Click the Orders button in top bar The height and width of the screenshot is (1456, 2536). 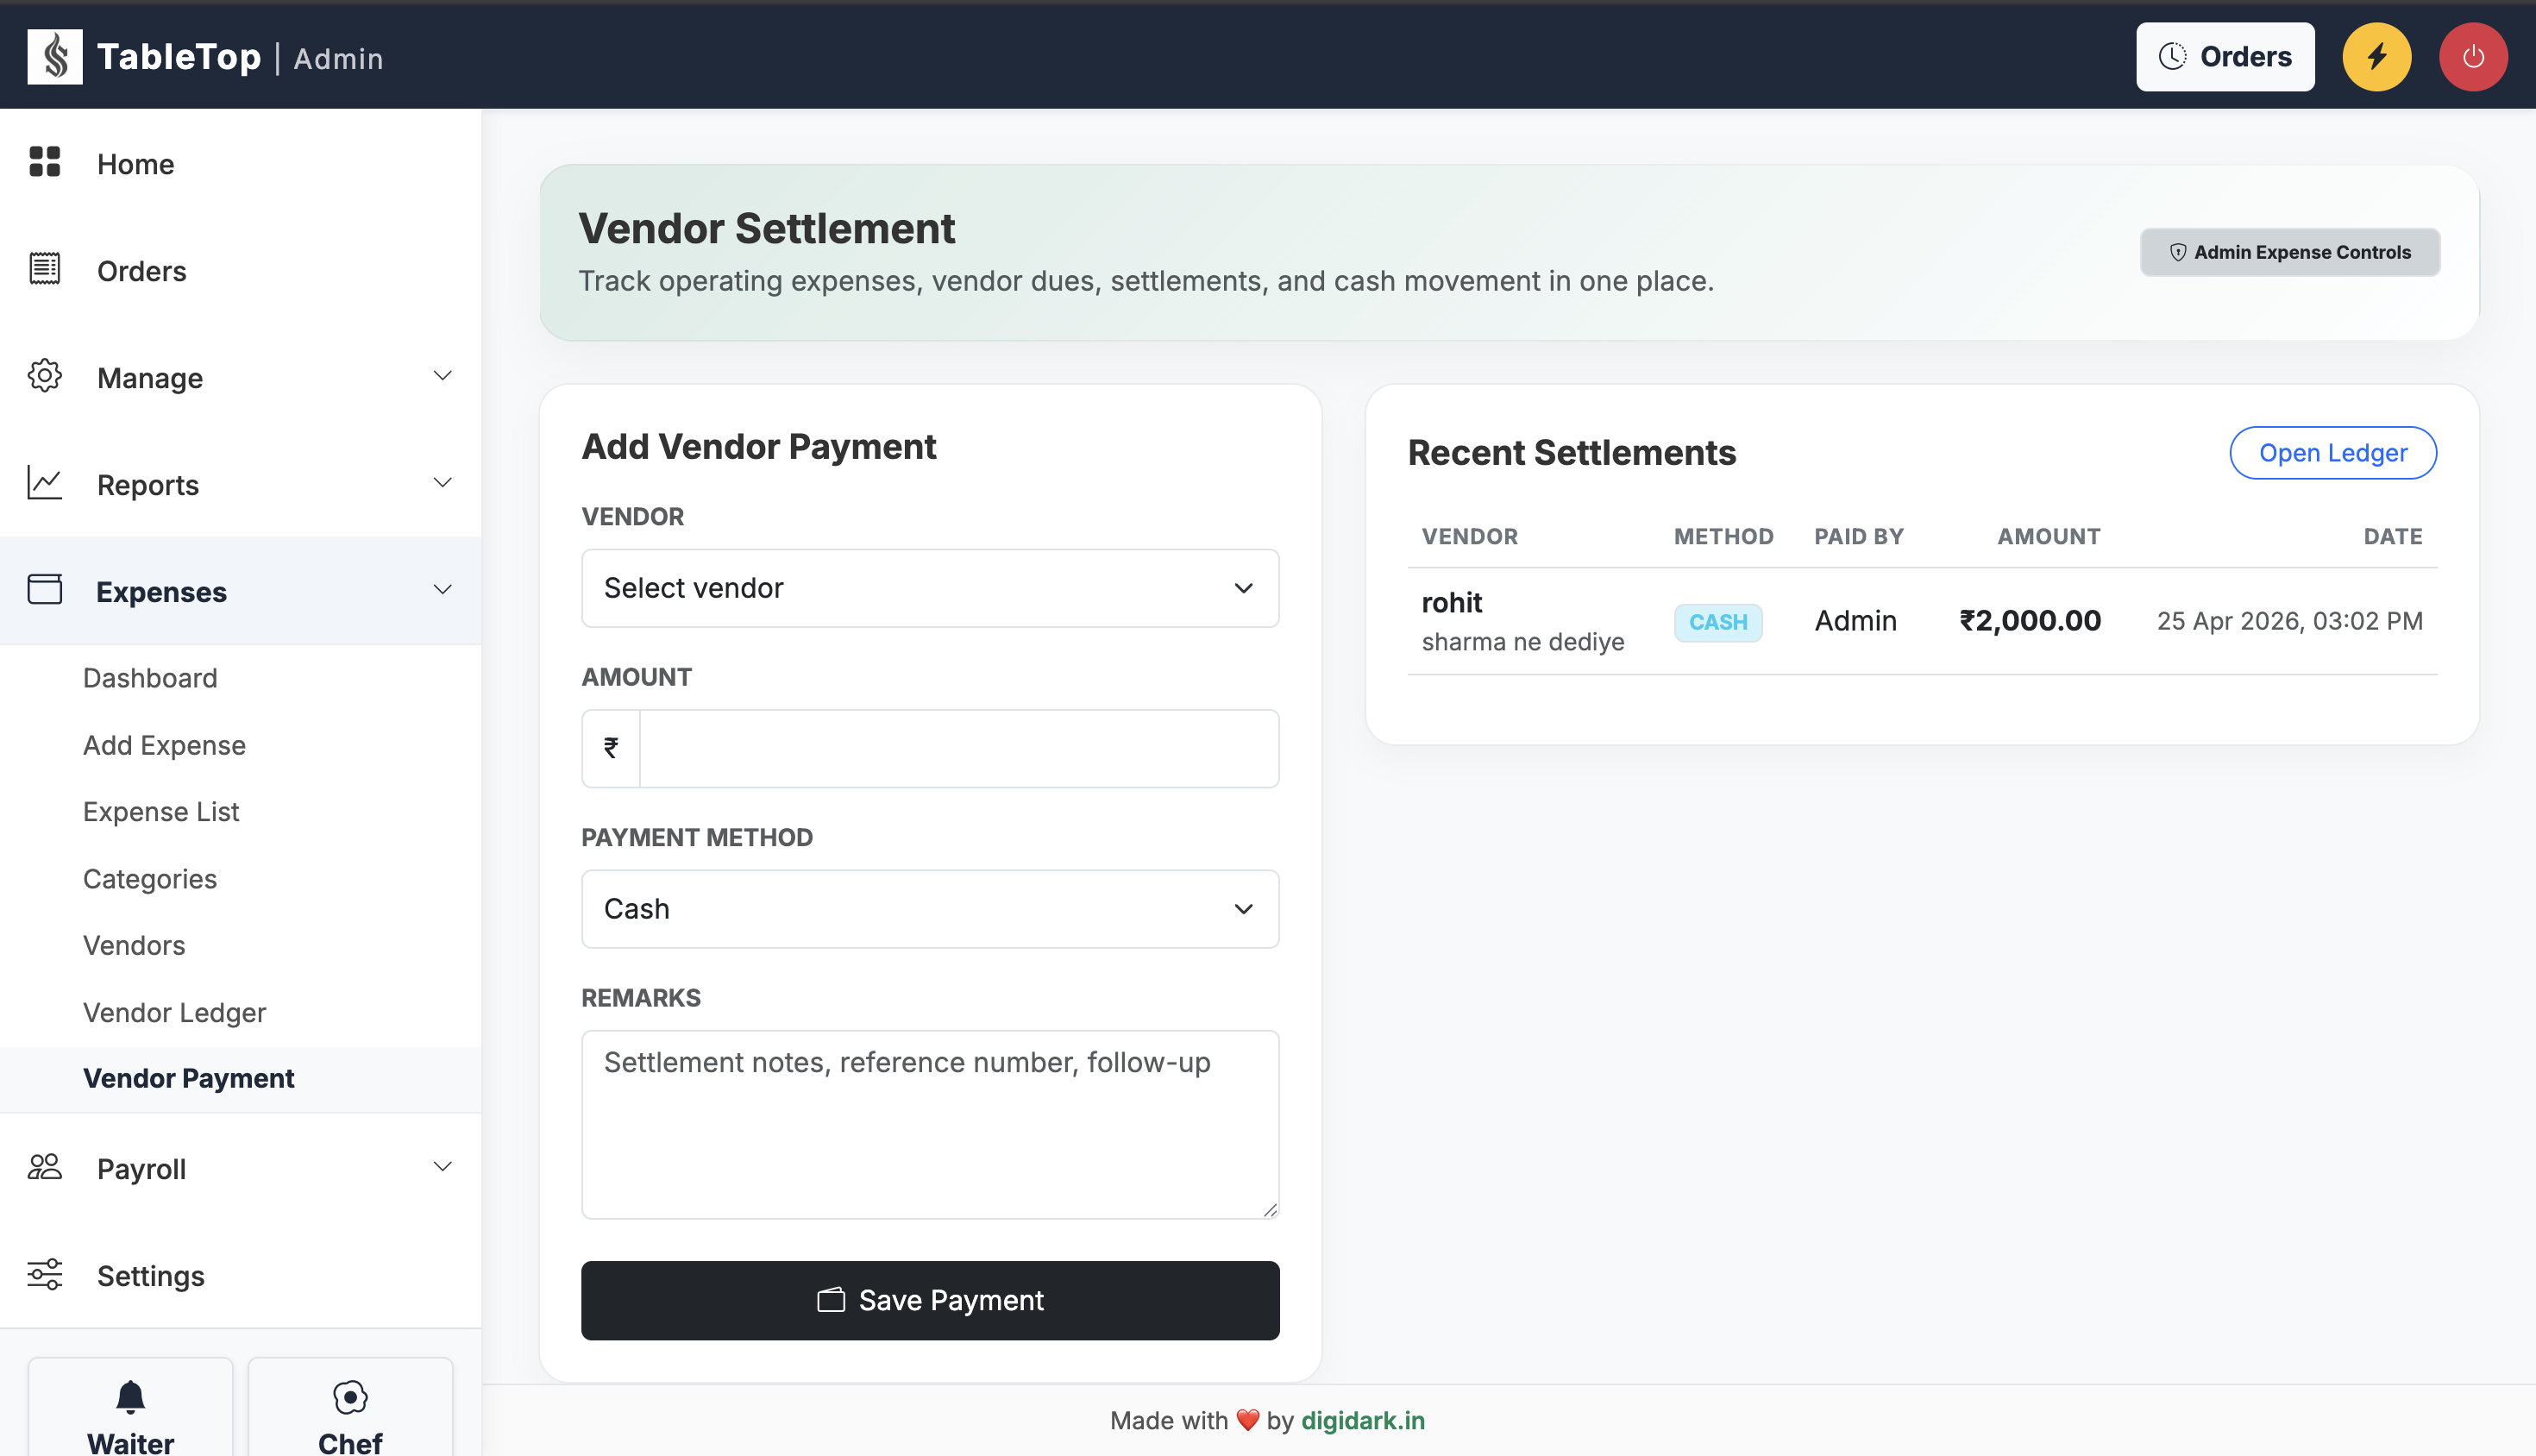[x=2225, y=56]
